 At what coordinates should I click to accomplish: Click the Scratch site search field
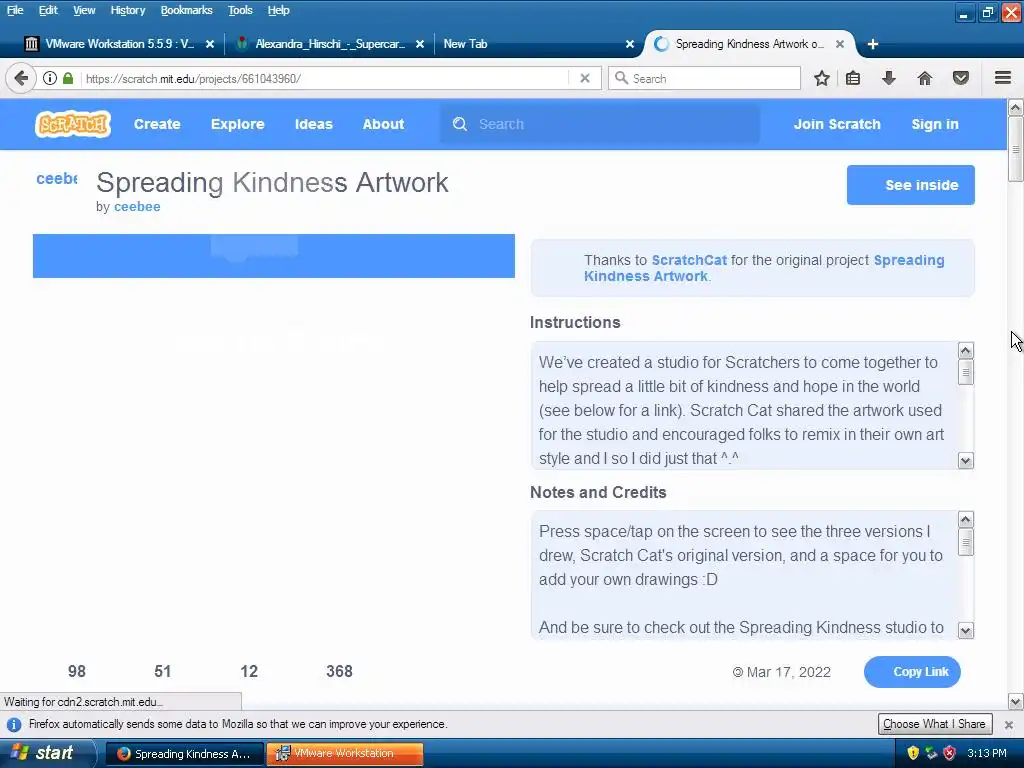click(600, 124)
